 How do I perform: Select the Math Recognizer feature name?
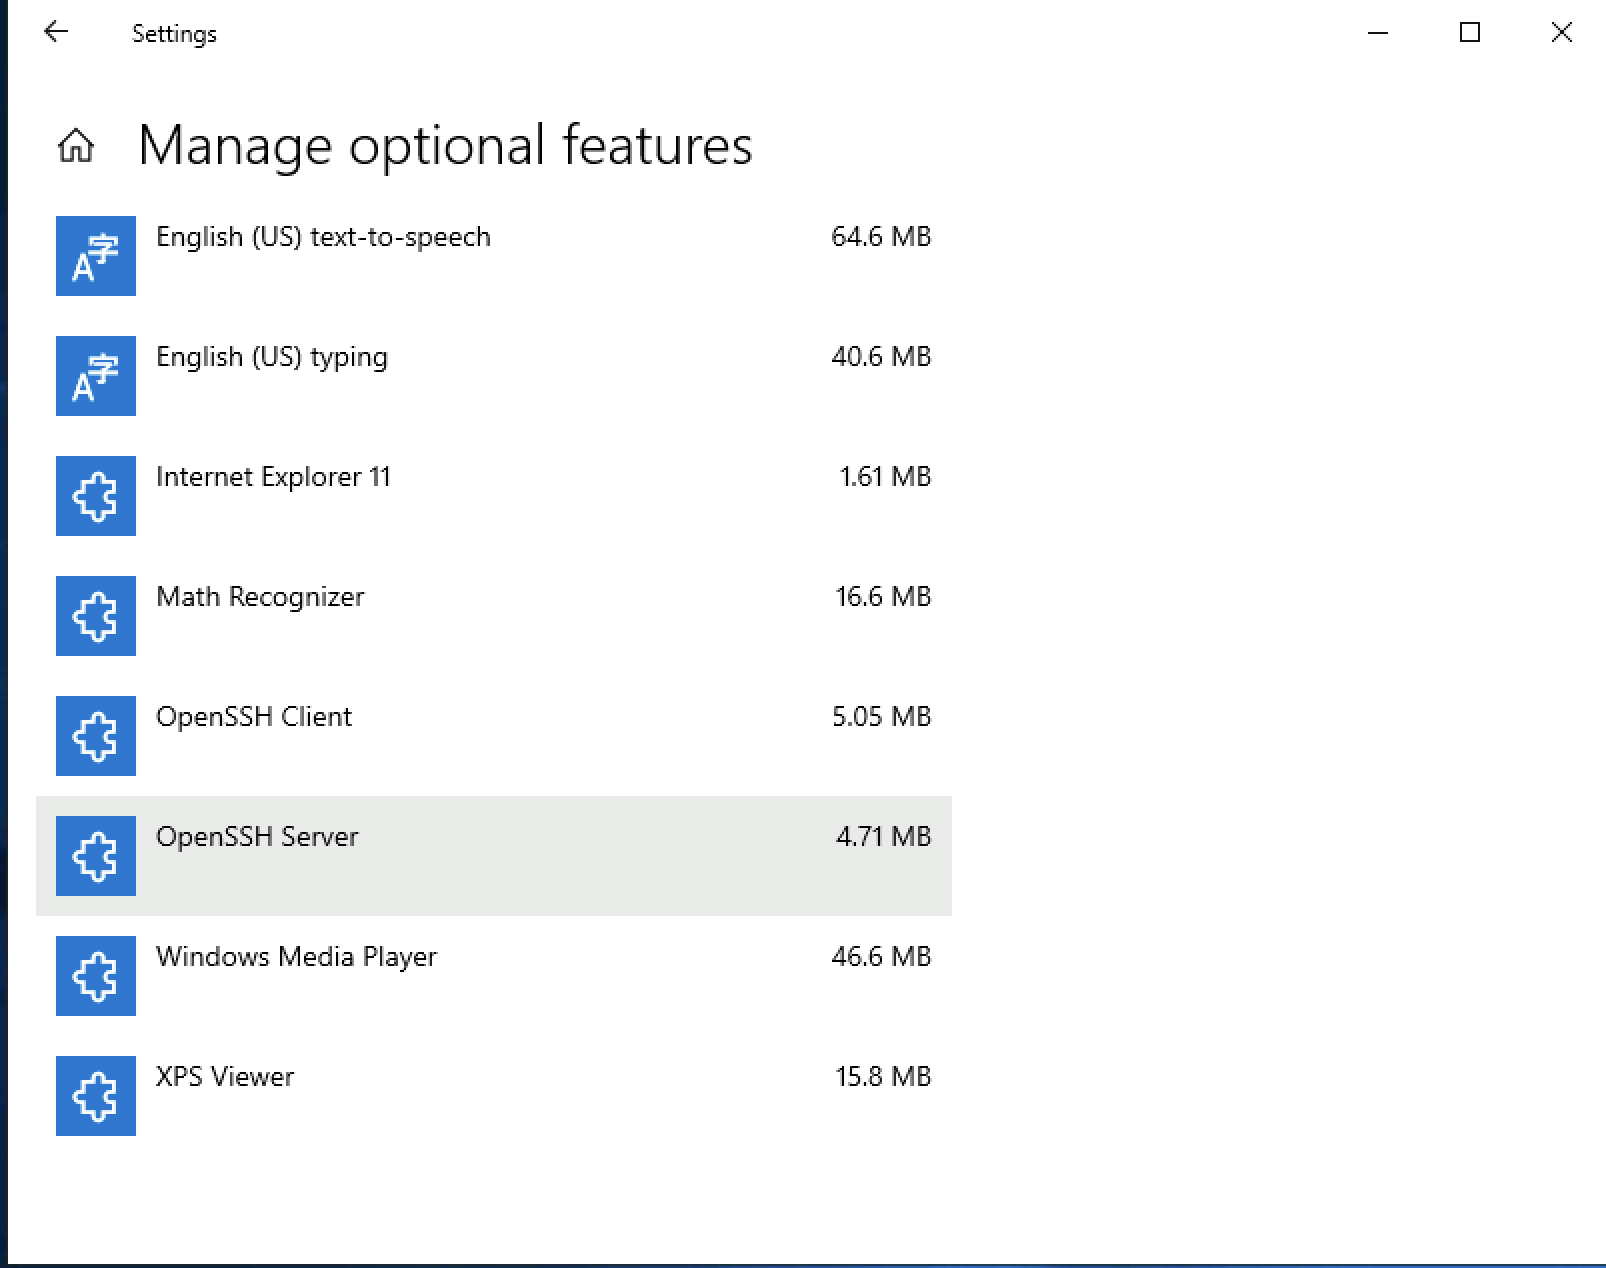tap(260, 597)
